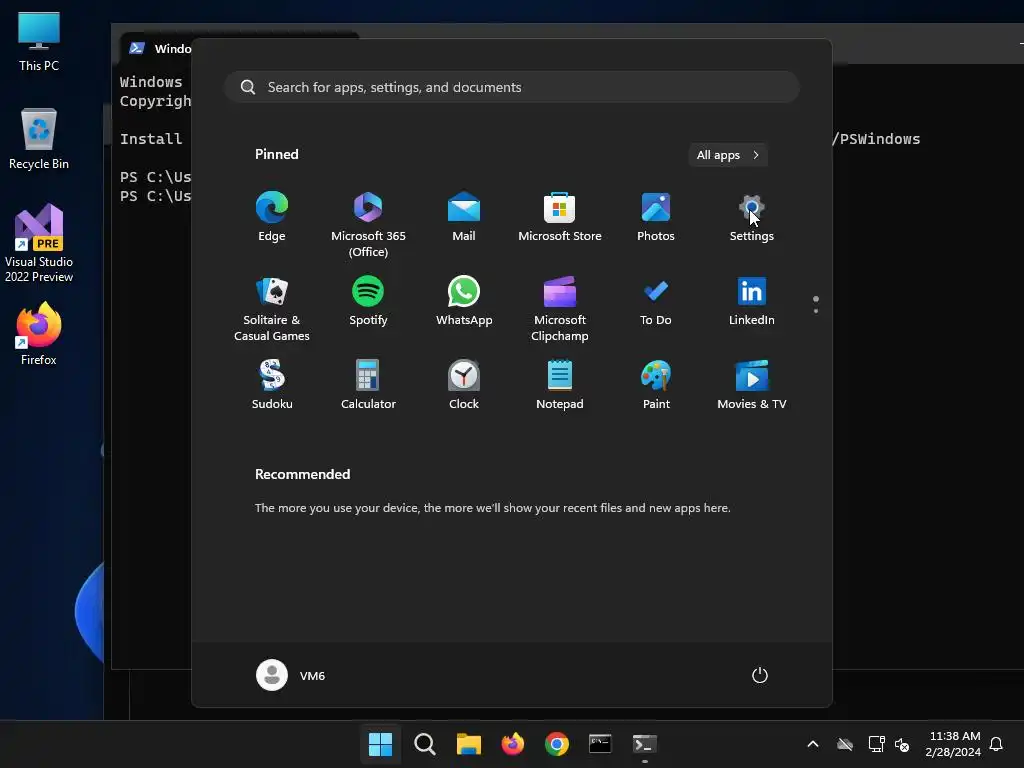
Task: Open Settings from pinned apps
Action: click(752, 217)
